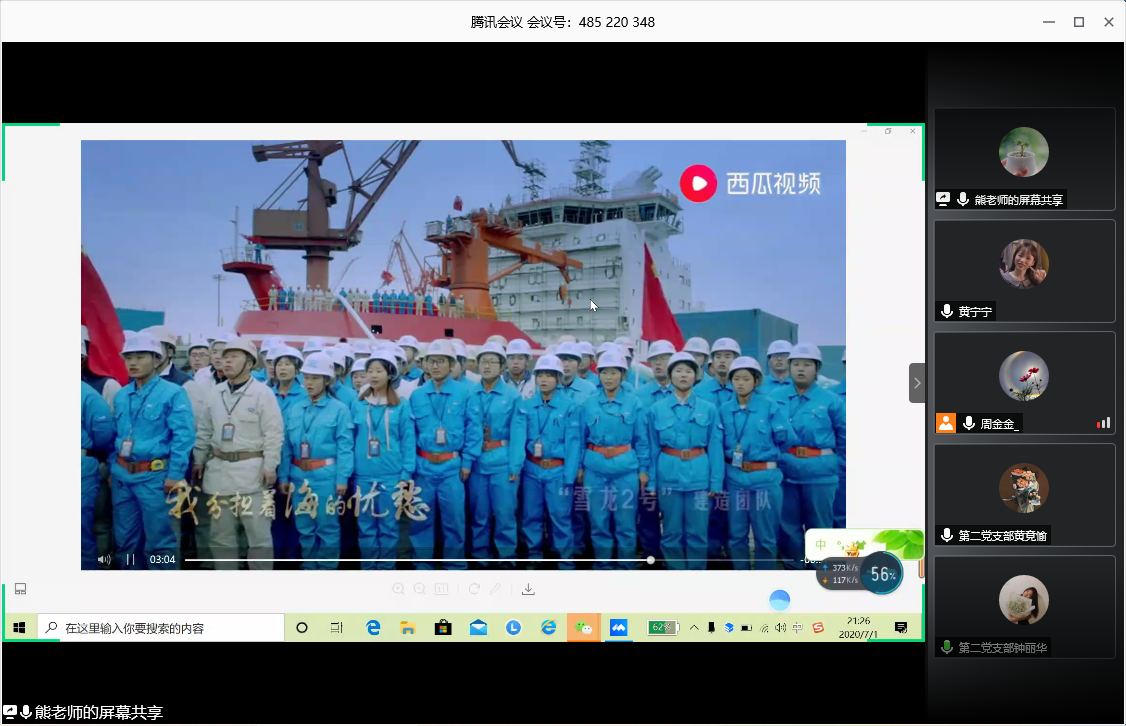This screenshot has width=1126, height=726.
Task: Click the download icon below the video
Action: [x=528, y=589]
